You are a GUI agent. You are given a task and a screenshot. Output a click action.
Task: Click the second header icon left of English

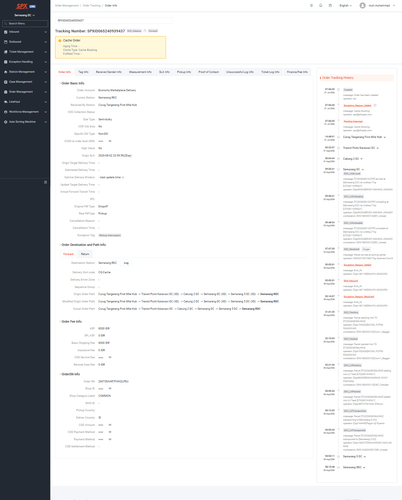click(321, 6)
